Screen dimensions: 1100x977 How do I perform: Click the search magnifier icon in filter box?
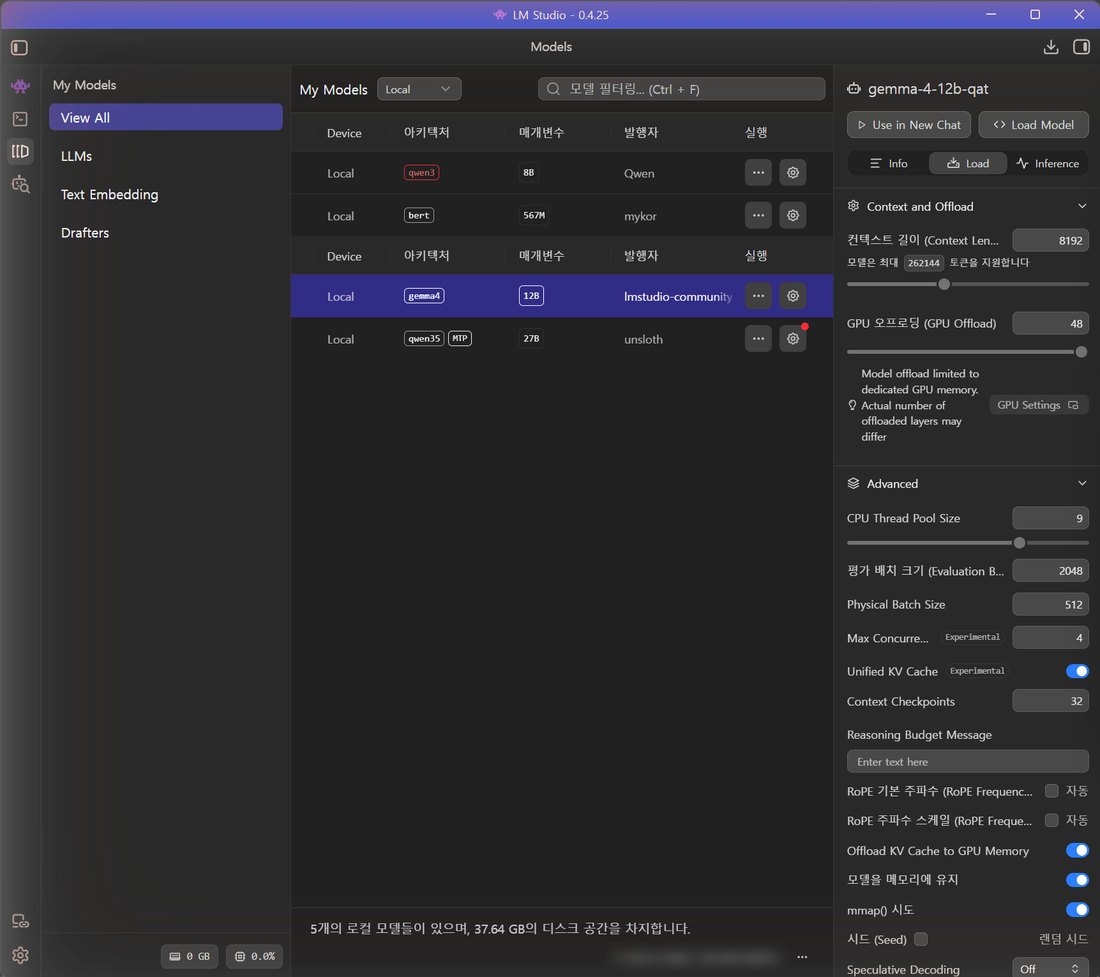click(x=554, y=89)
